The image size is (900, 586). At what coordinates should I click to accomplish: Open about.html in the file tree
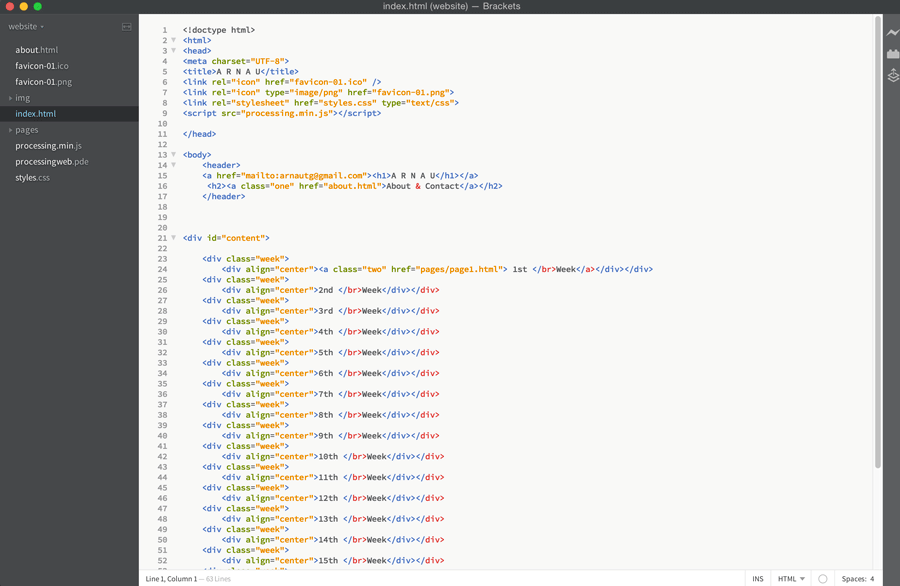tap(37, 50)
